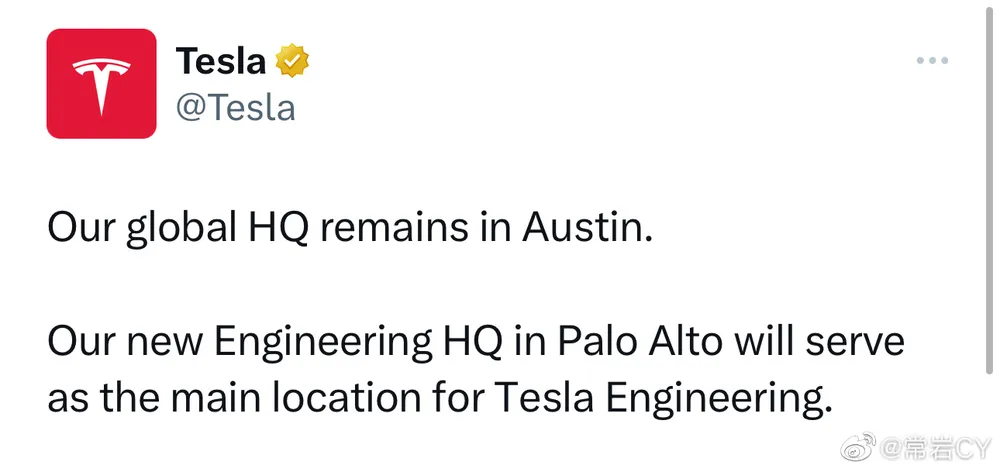The image size is (1000, 472).
Task: Click the vertical scrollbar on the right edge
Action: click(990, 187)
